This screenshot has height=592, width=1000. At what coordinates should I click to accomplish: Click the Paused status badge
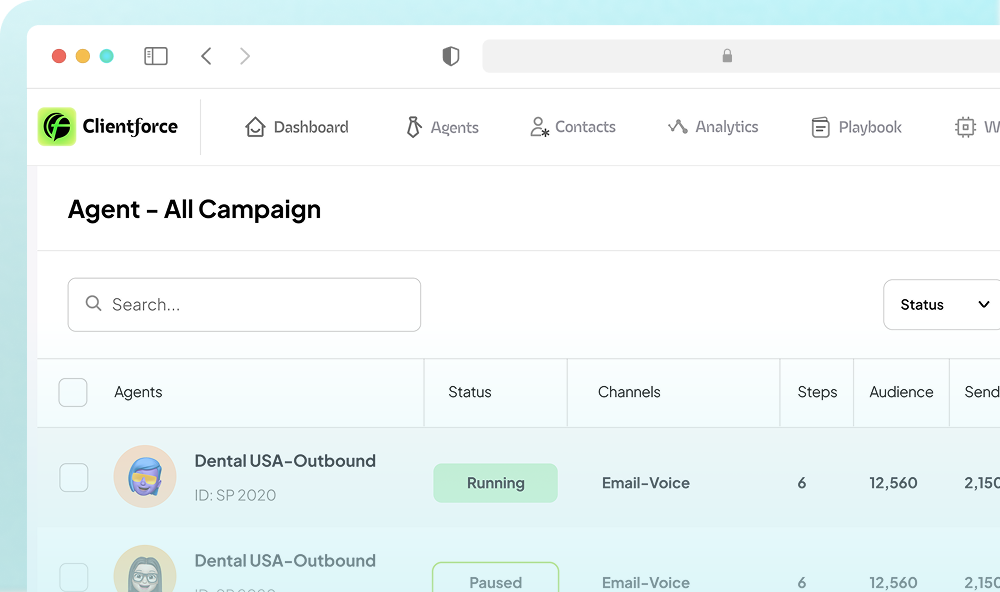pyautogui.click(x=495, y=579)
